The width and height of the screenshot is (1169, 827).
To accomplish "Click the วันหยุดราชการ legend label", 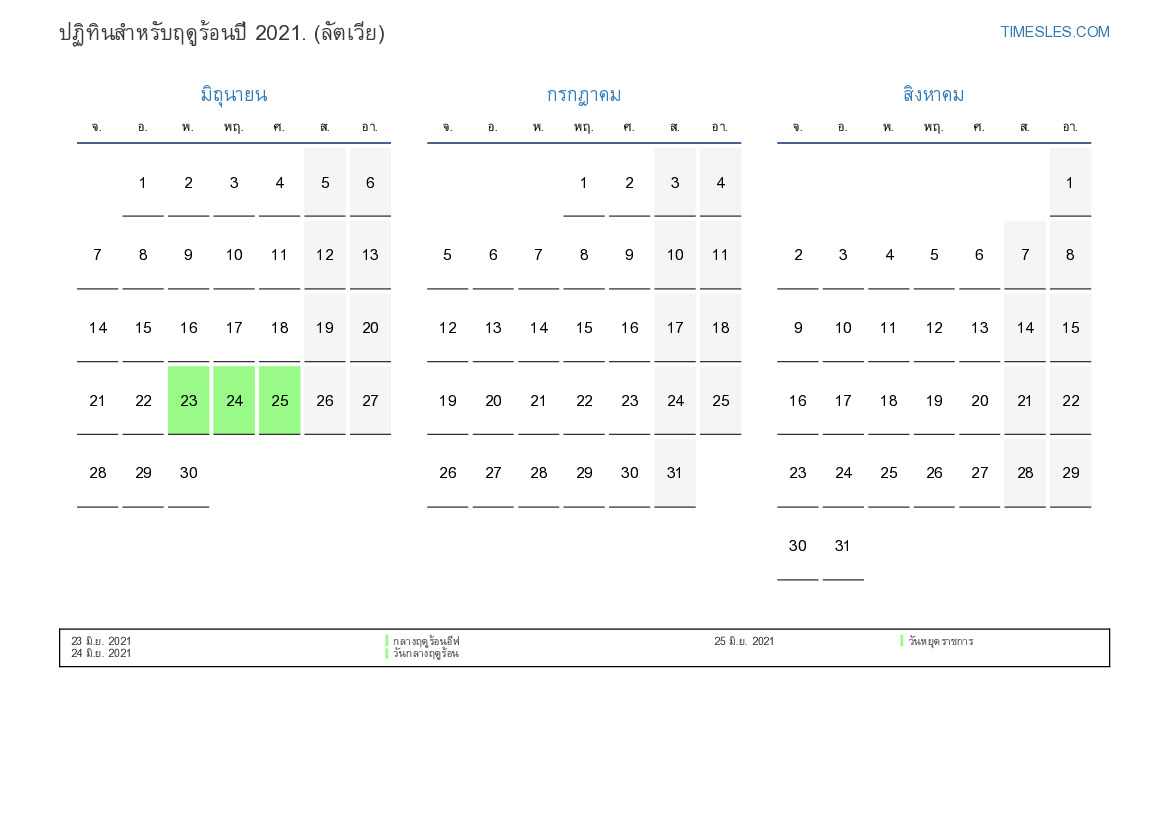I will [x=940, y=641].
